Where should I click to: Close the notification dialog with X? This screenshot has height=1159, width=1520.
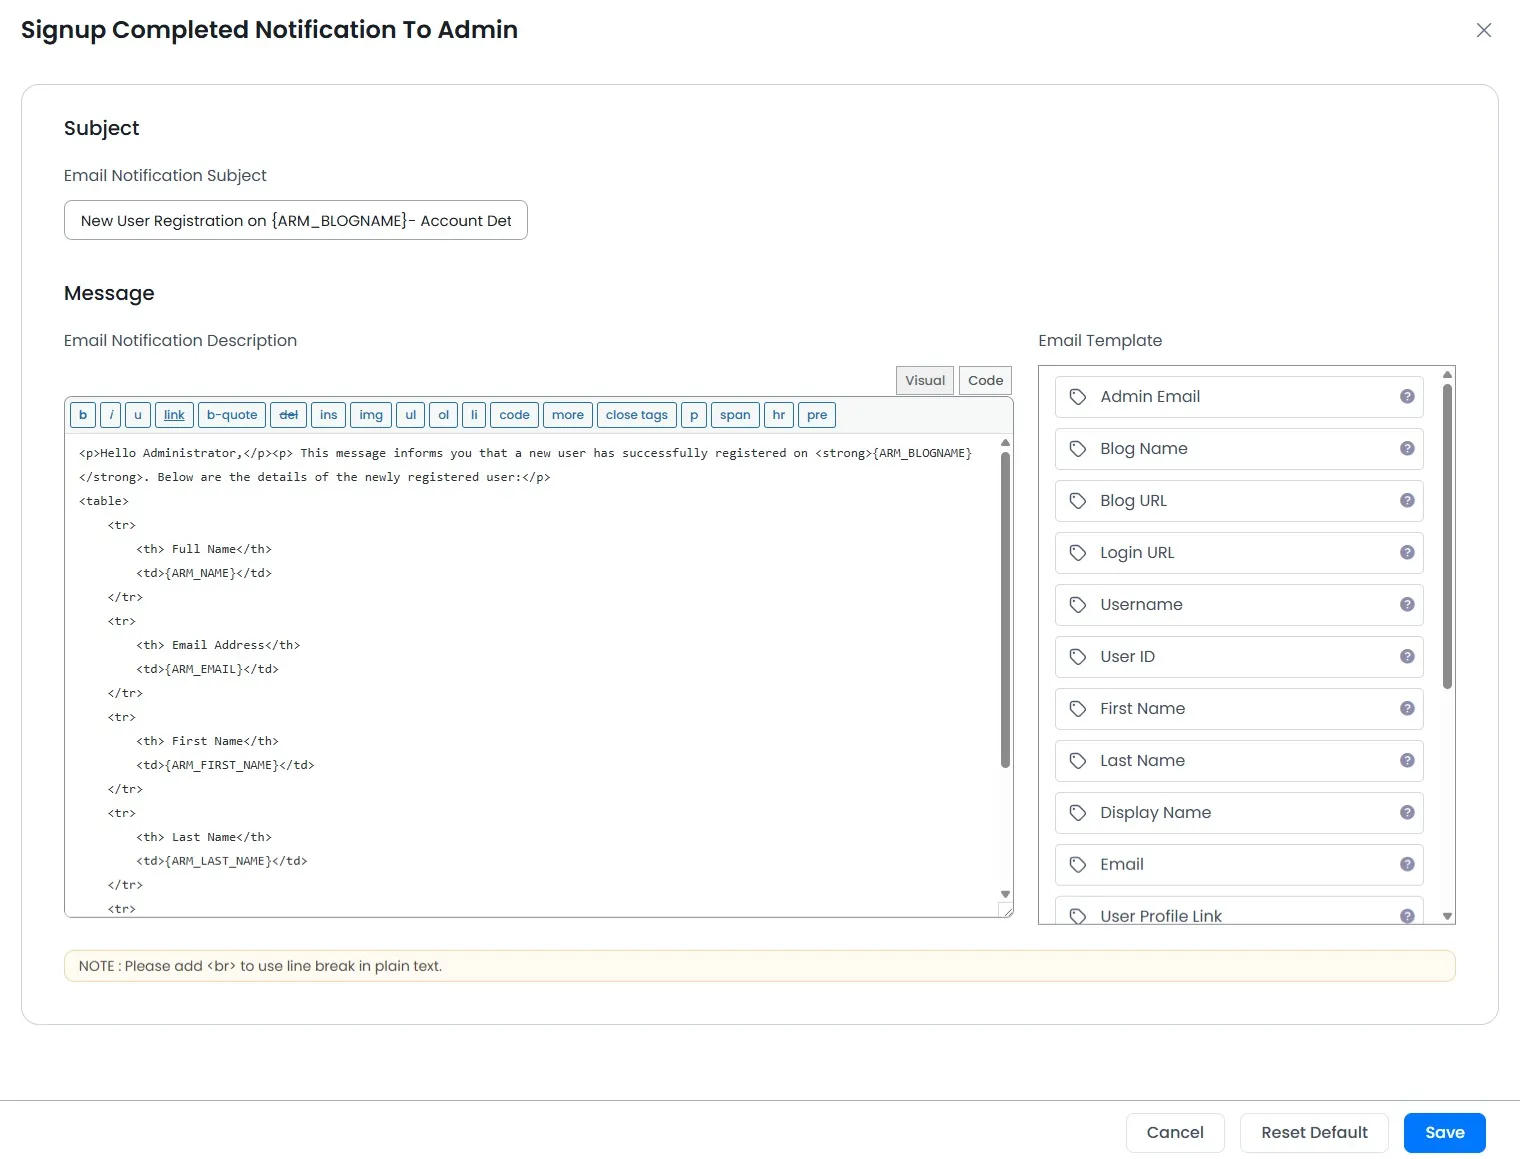click(x=1484, y=30)
